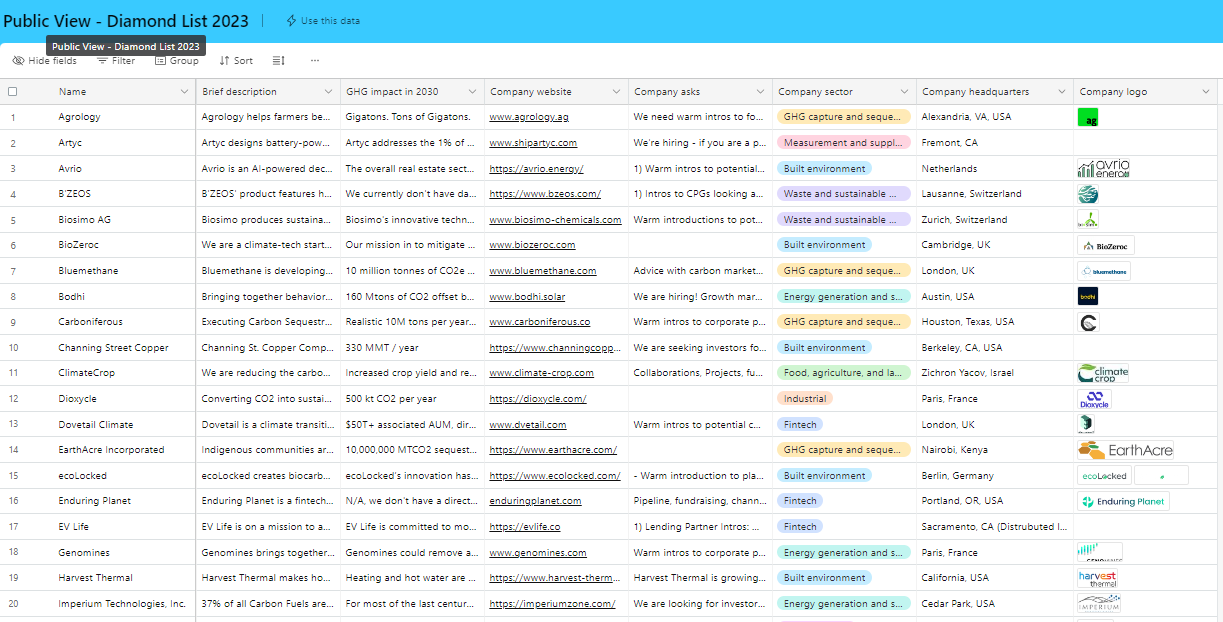1223x622 pixels.
Task: Open the Filter menu
Action: click(x=116, y=61)
